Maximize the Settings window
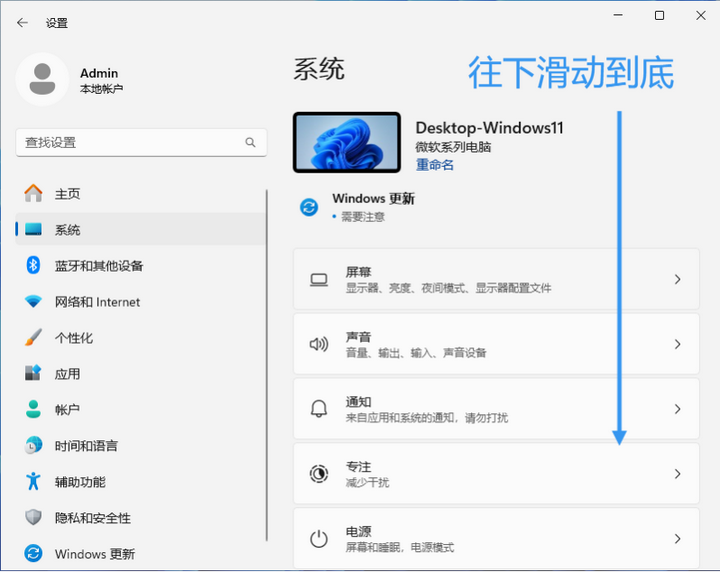 click(659, 15)
